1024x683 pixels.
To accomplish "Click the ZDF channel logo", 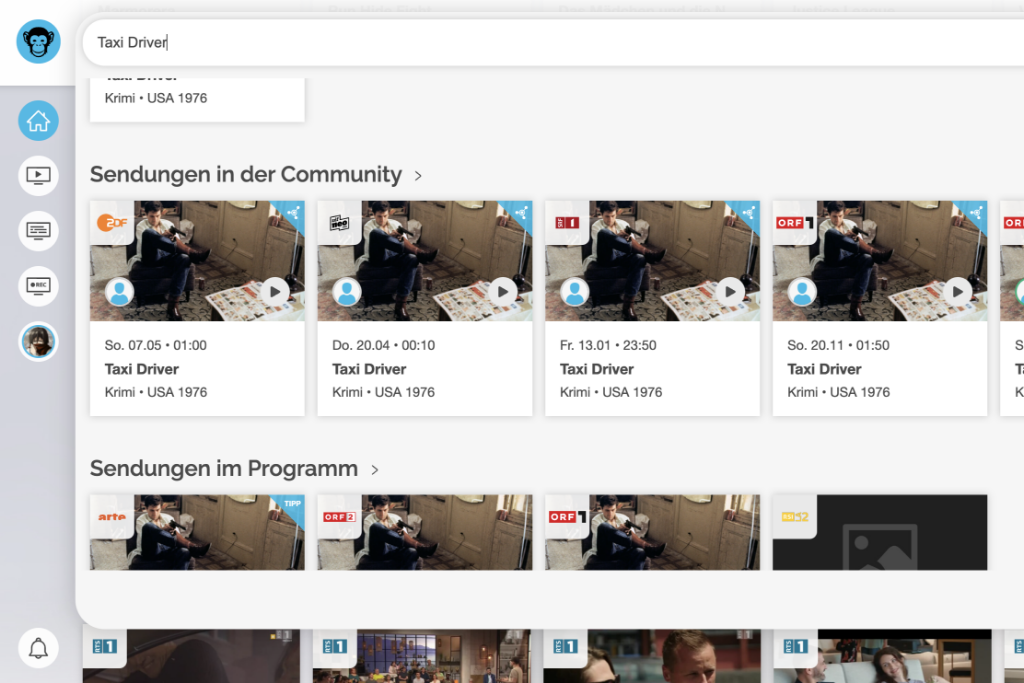I will [112, 223].
